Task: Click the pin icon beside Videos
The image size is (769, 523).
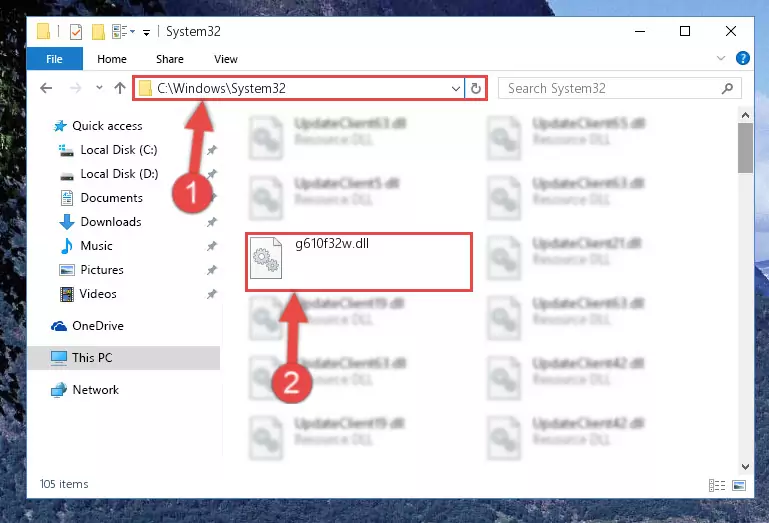Action: click(212, 294)
